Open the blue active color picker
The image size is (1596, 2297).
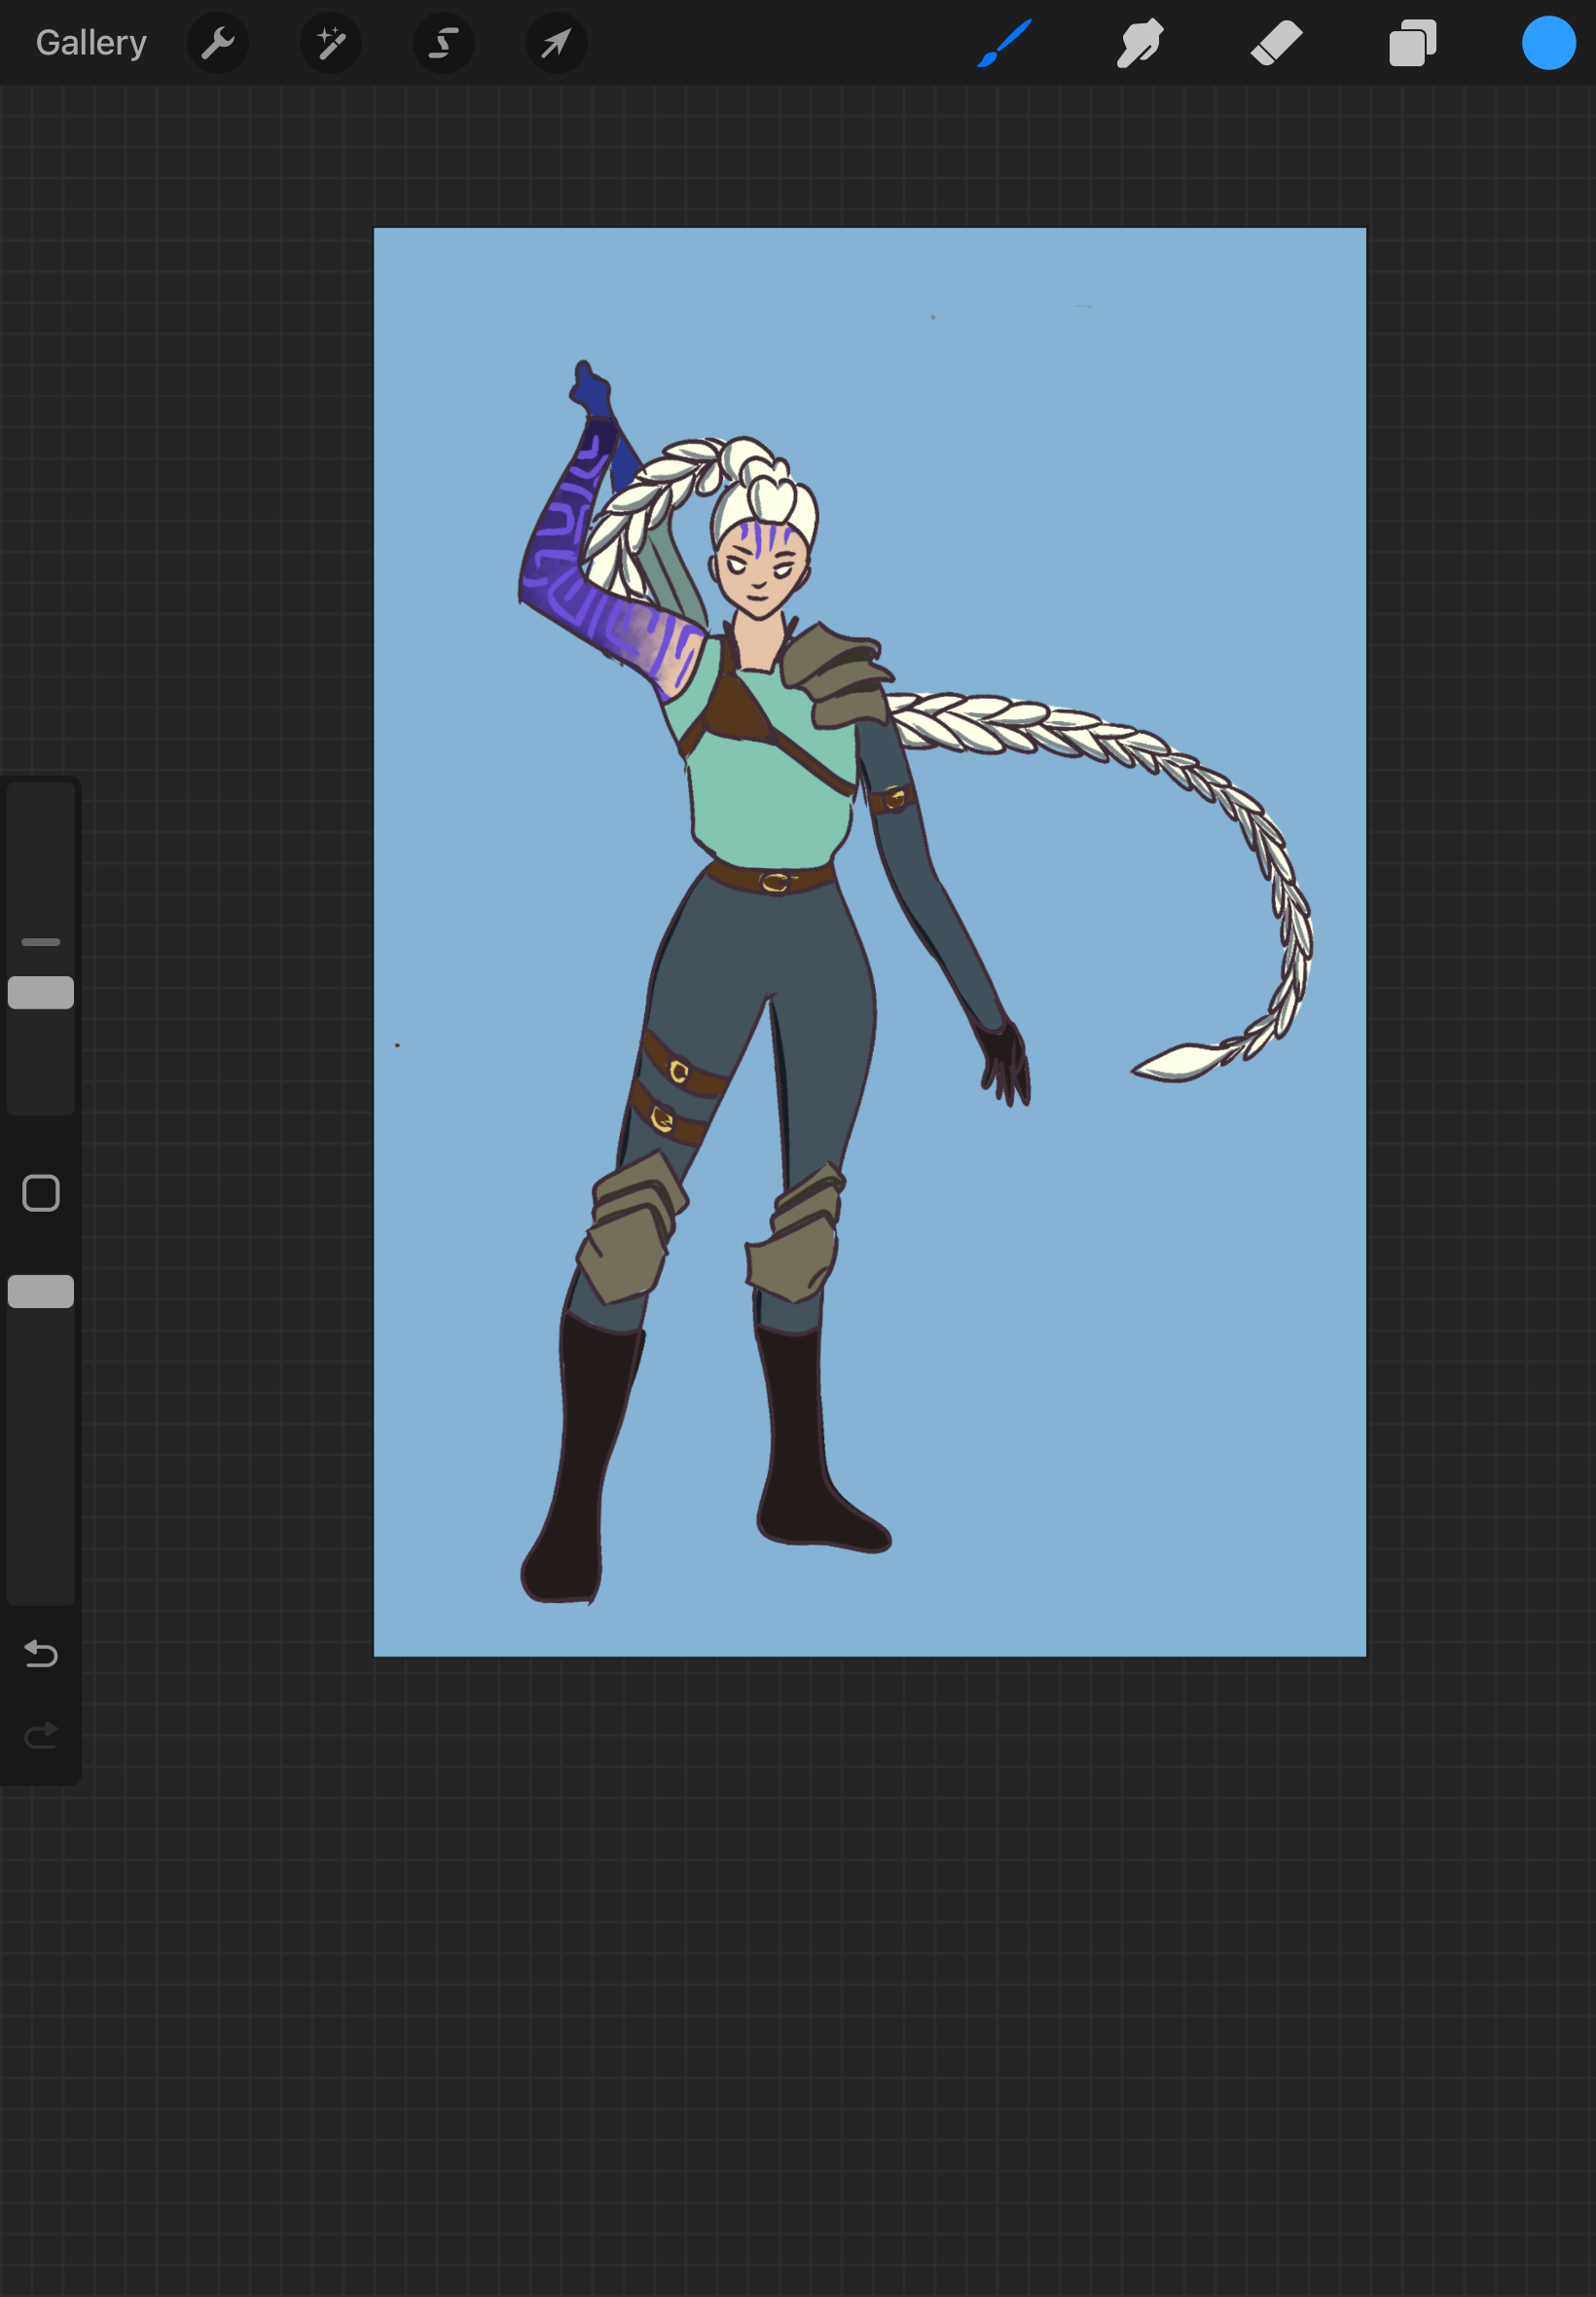[x=1548, y=43]
